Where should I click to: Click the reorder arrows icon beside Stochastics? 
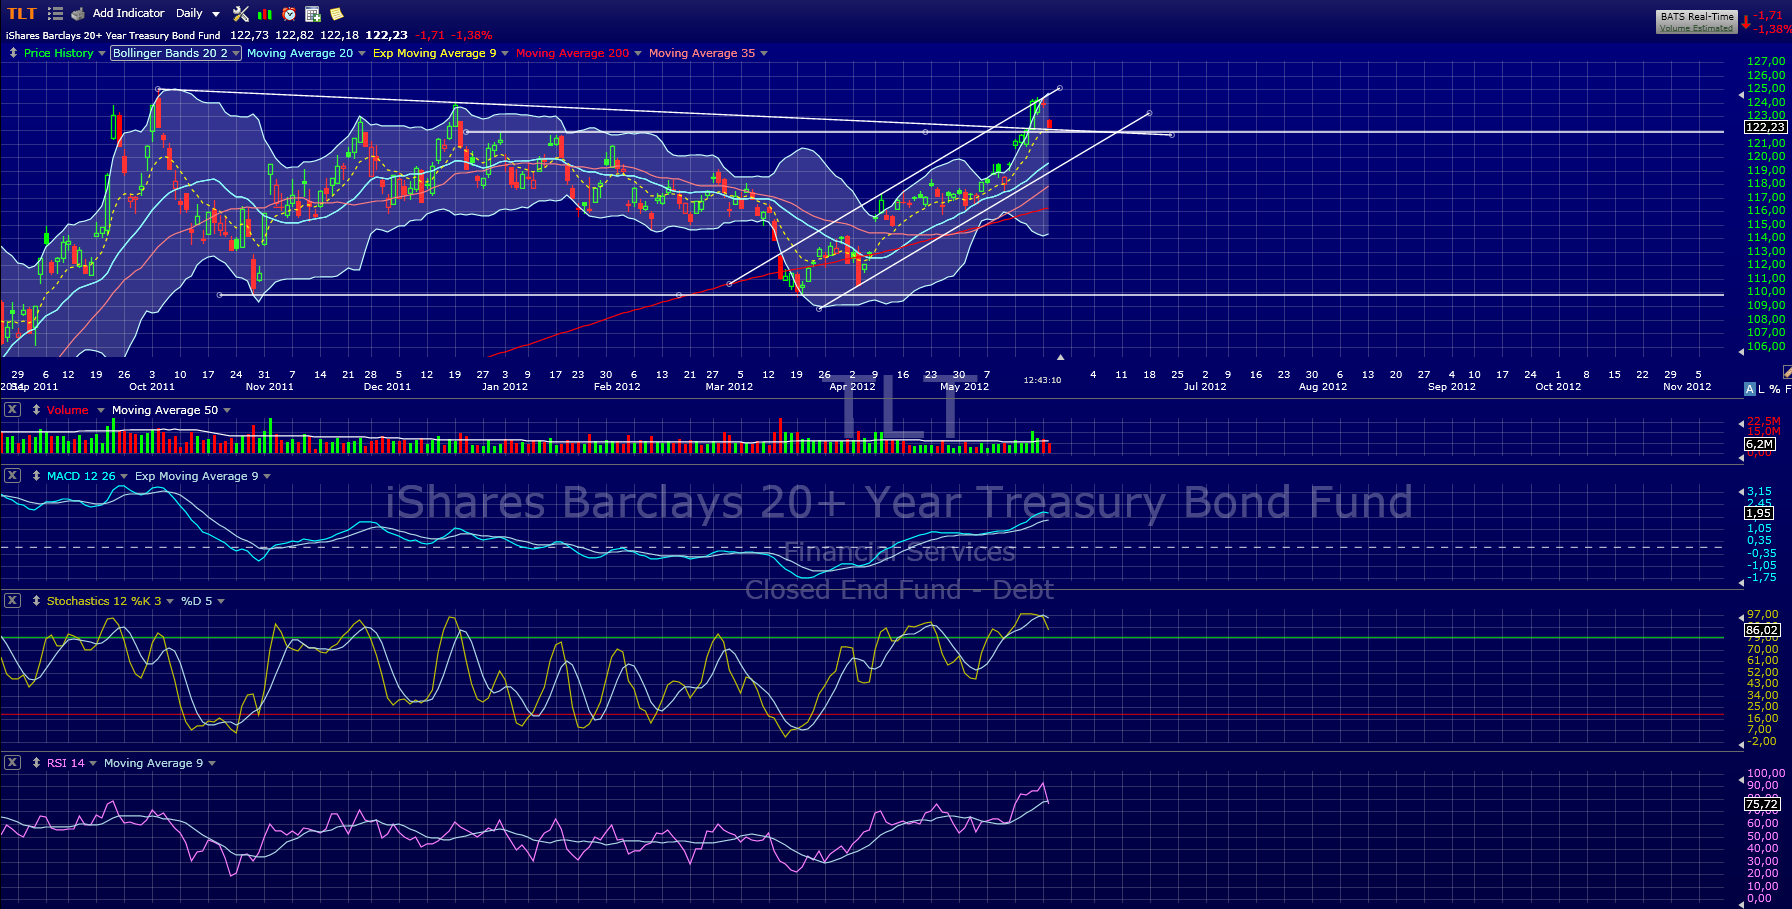pos(36,601)
